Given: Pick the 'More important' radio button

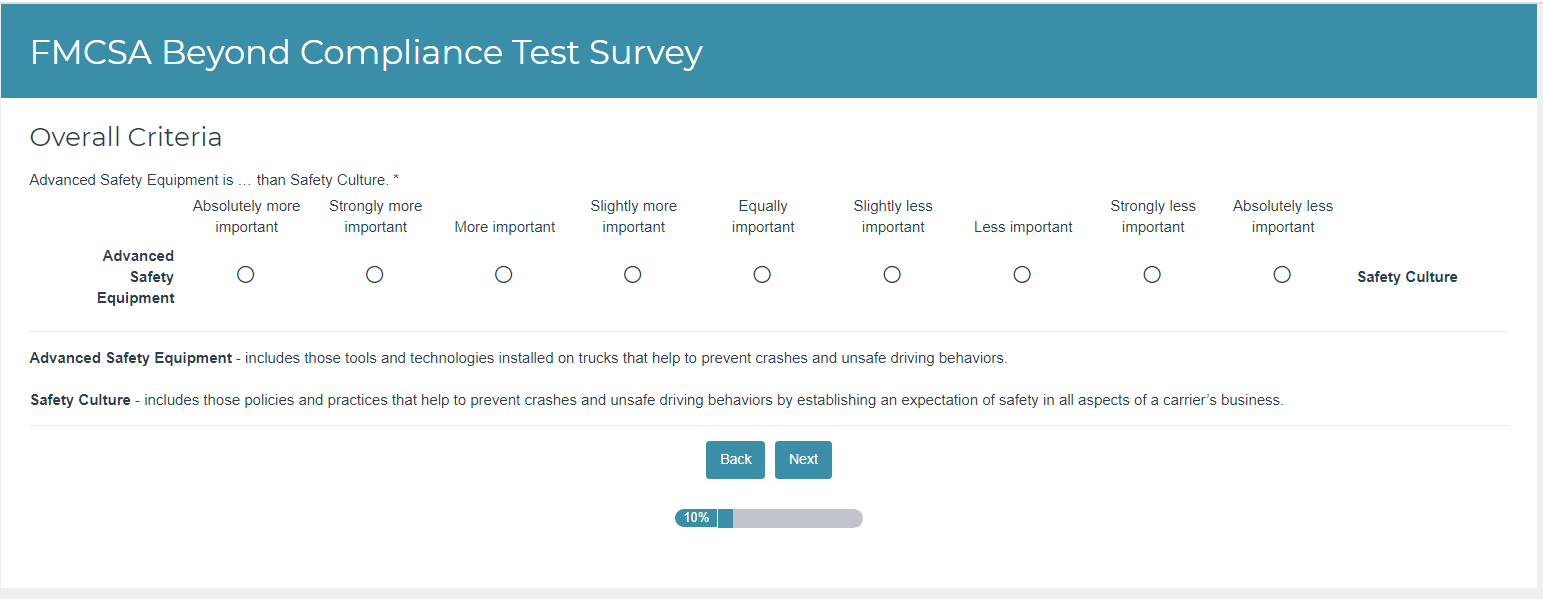Looking at the screenshot, I should (x=504, y=275).
